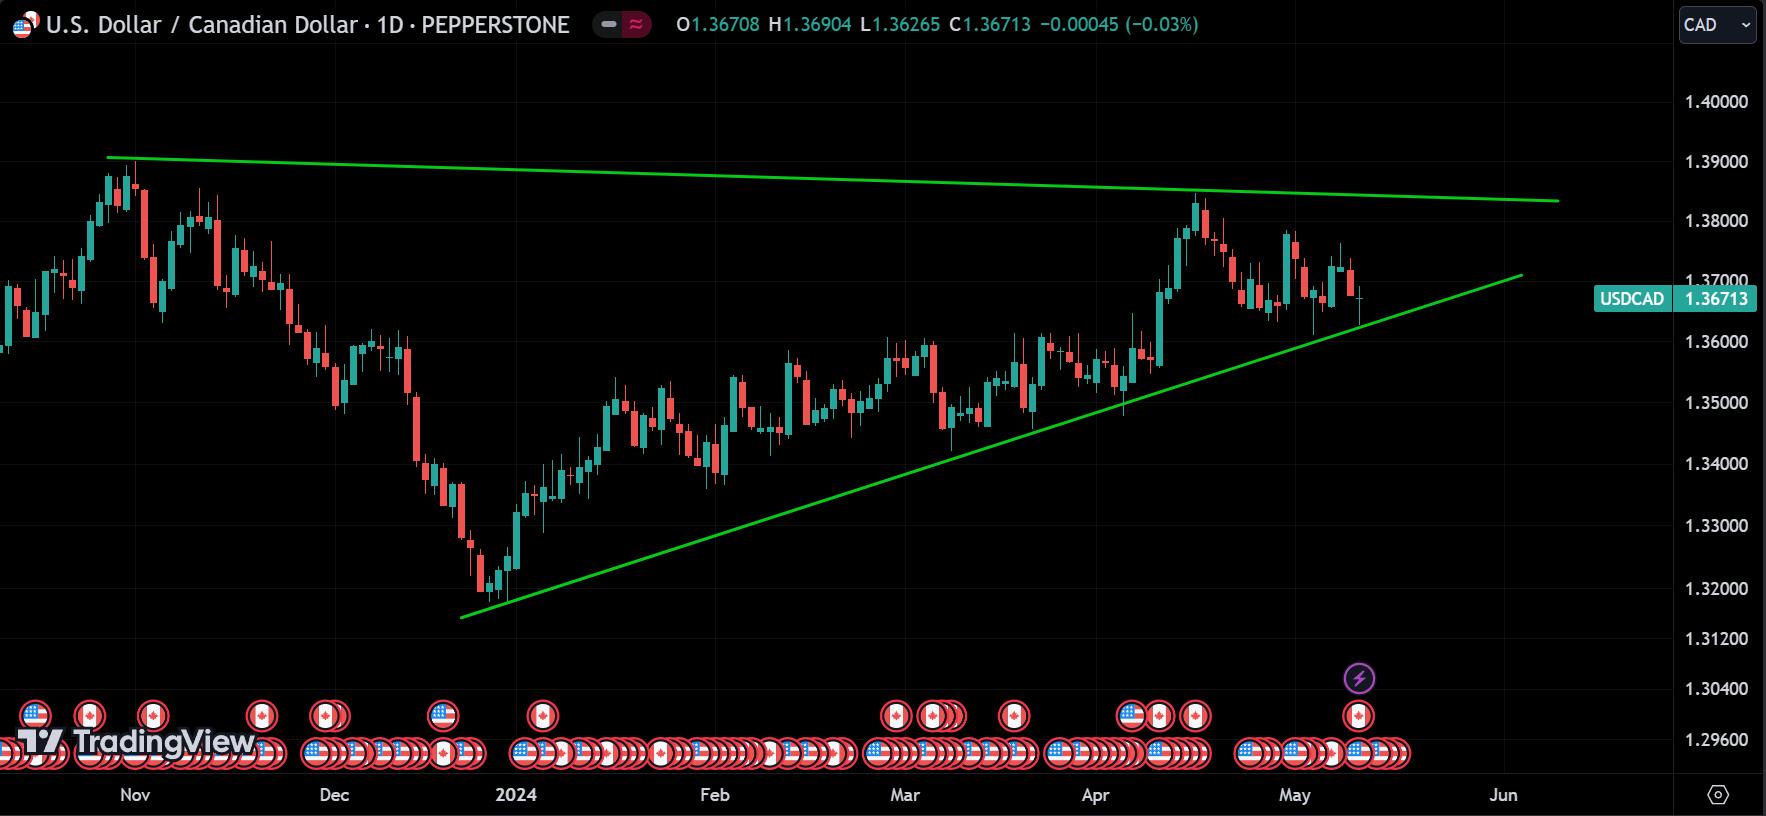Click the open value O1.36708
The height and width of the screenshot is (816, 1766).
pyautogui.click(x=718, y=24)
